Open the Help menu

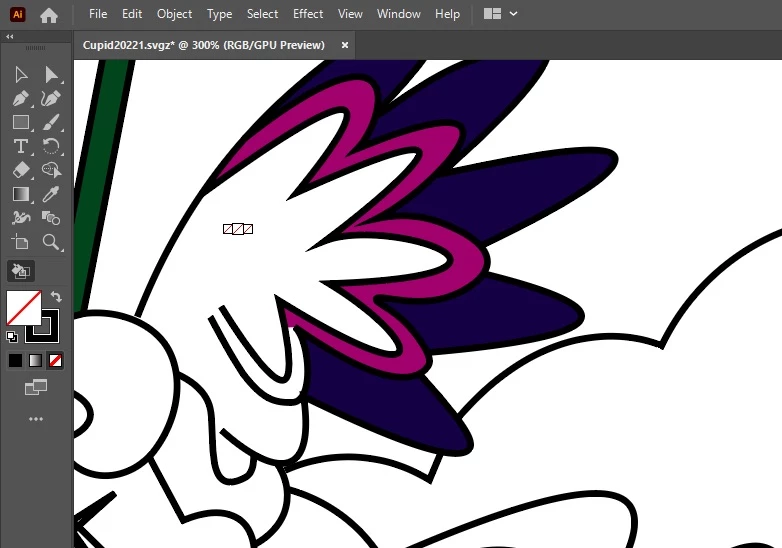click(x=447, y=14)
